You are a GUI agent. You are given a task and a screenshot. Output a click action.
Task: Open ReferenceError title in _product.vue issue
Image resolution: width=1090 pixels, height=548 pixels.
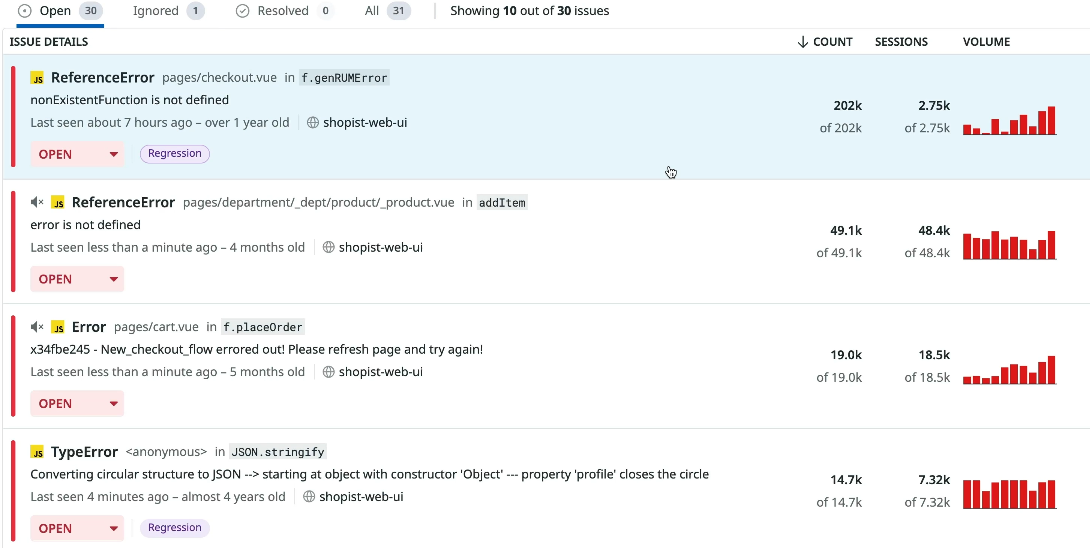pos(124,202)
